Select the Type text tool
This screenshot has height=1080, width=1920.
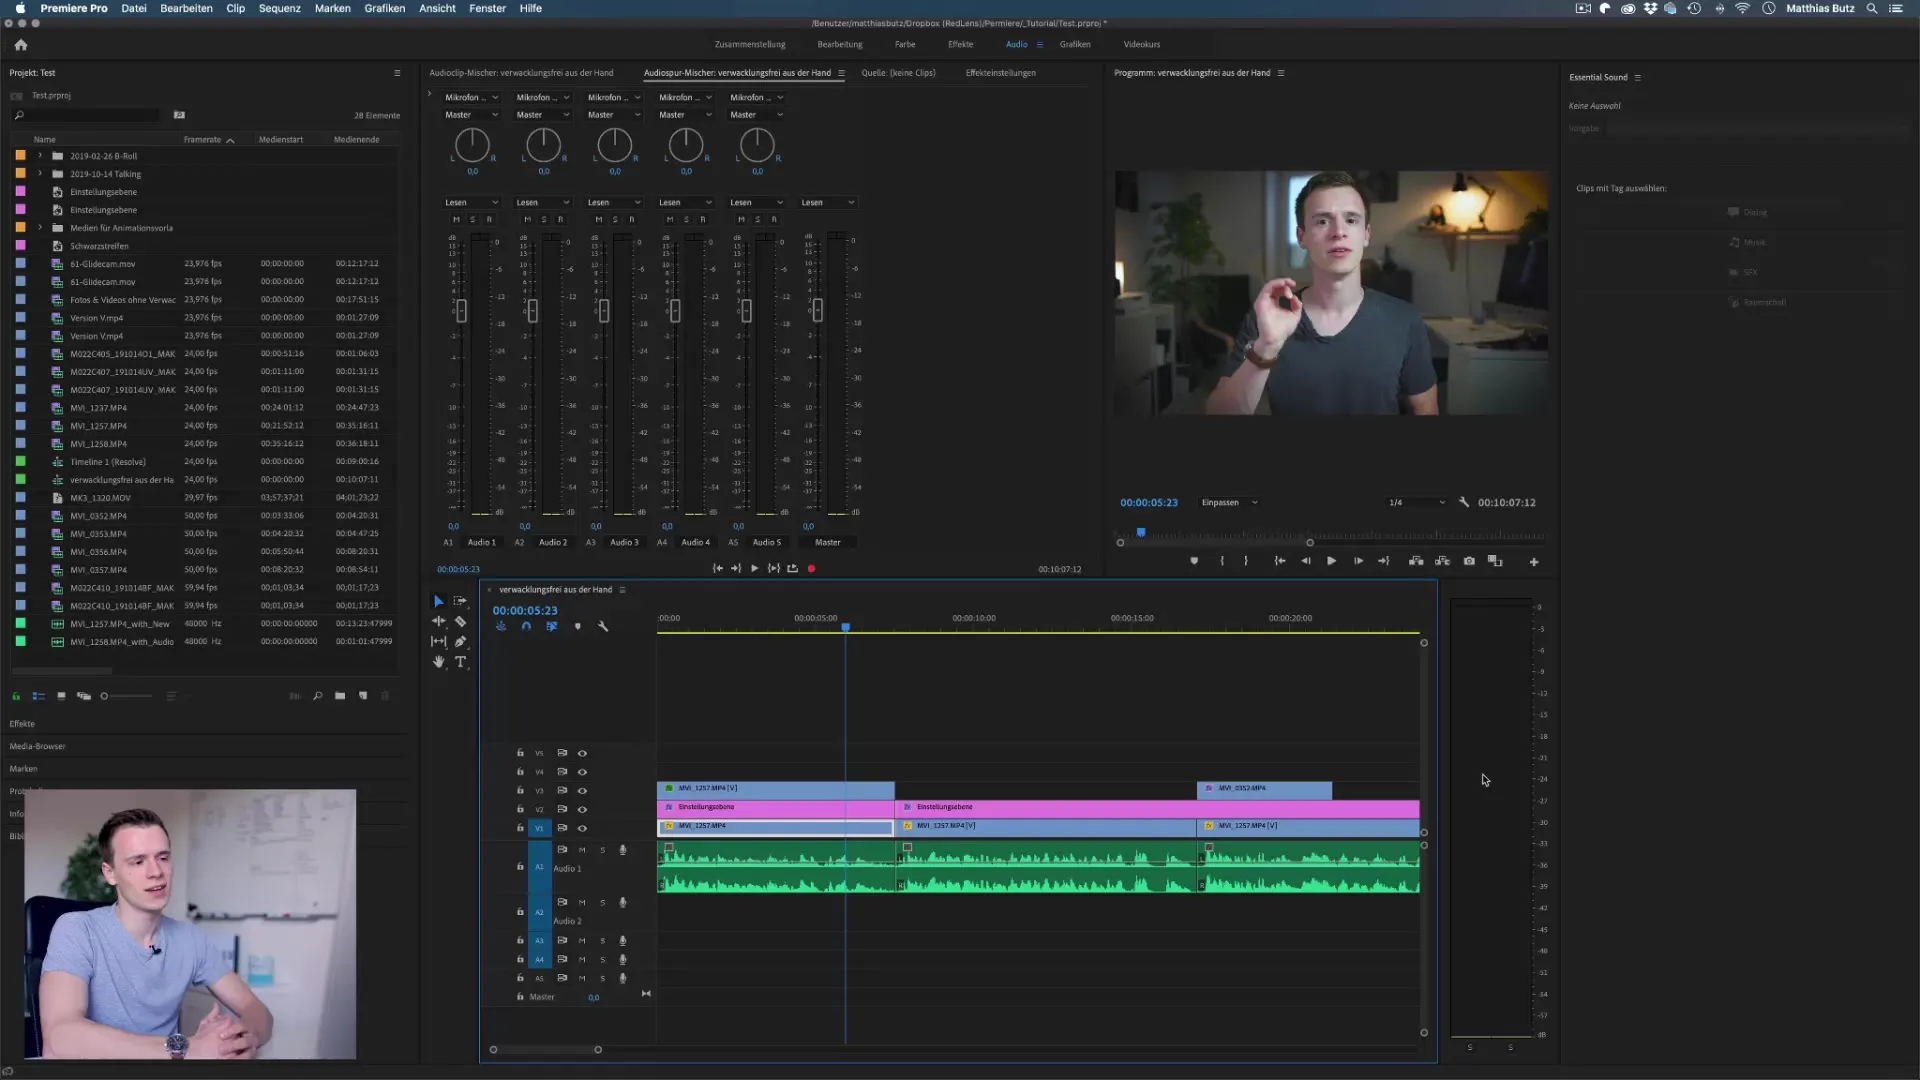click(x=461, y=662)
